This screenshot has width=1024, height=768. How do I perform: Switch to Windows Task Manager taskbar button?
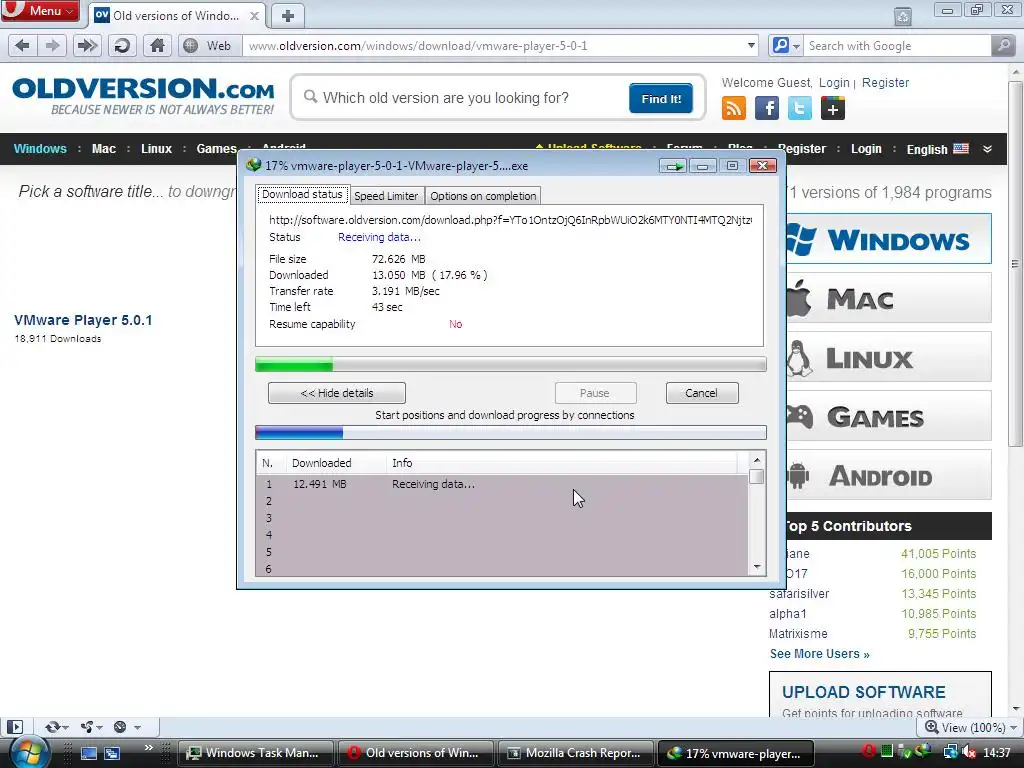(255, 753)
